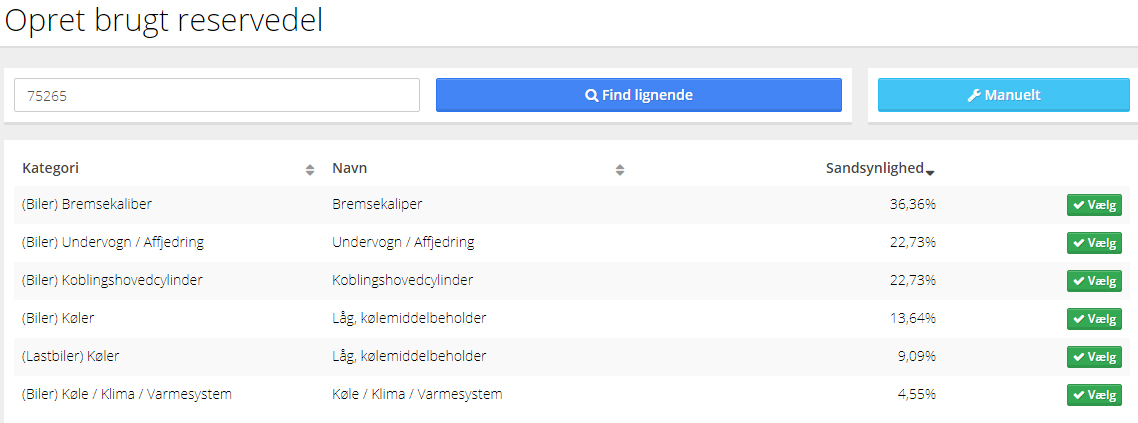Focus the search field containing 75265

[x=217, y=95]
